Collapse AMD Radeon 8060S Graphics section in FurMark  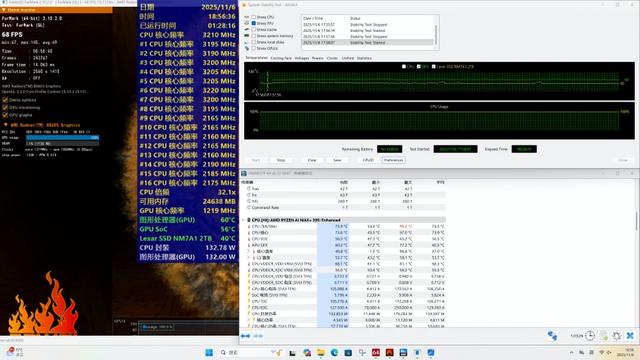pos(5,125)
